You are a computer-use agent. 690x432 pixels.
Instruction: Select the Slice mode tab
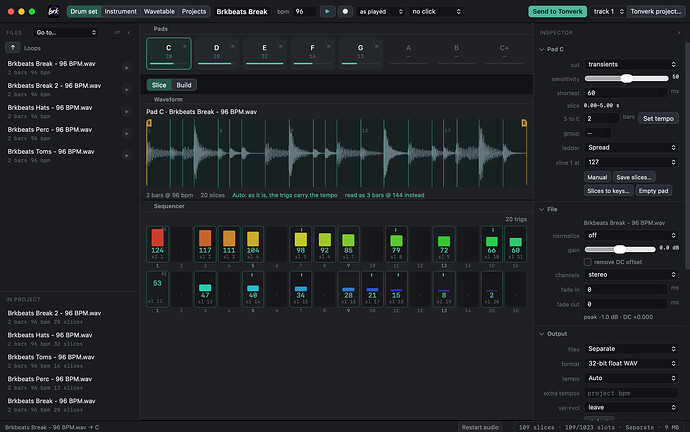point(159,85)
